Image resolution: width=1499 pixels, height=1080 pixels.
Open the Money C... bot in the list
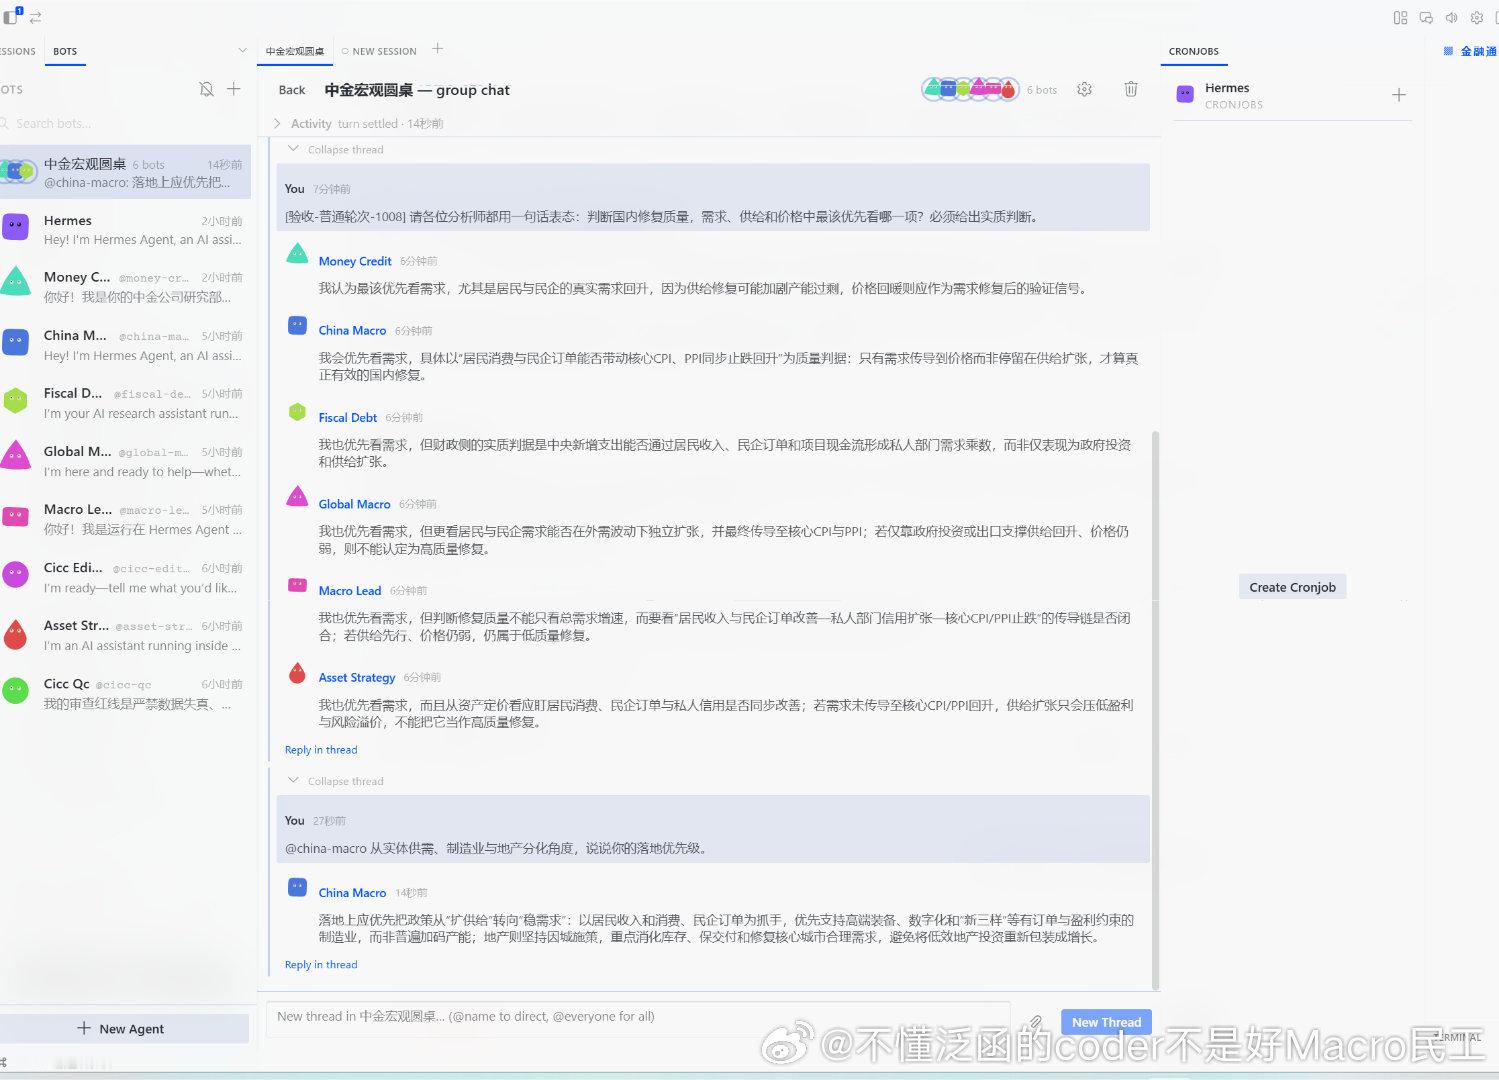coord(125,287)
